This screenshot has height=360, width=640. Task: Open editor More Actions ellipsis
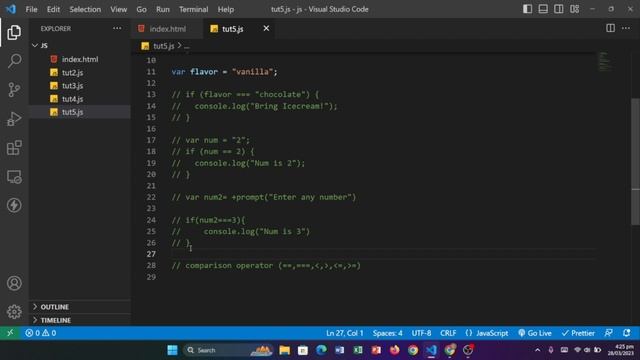pyautogui.click(x=626, y=28)
